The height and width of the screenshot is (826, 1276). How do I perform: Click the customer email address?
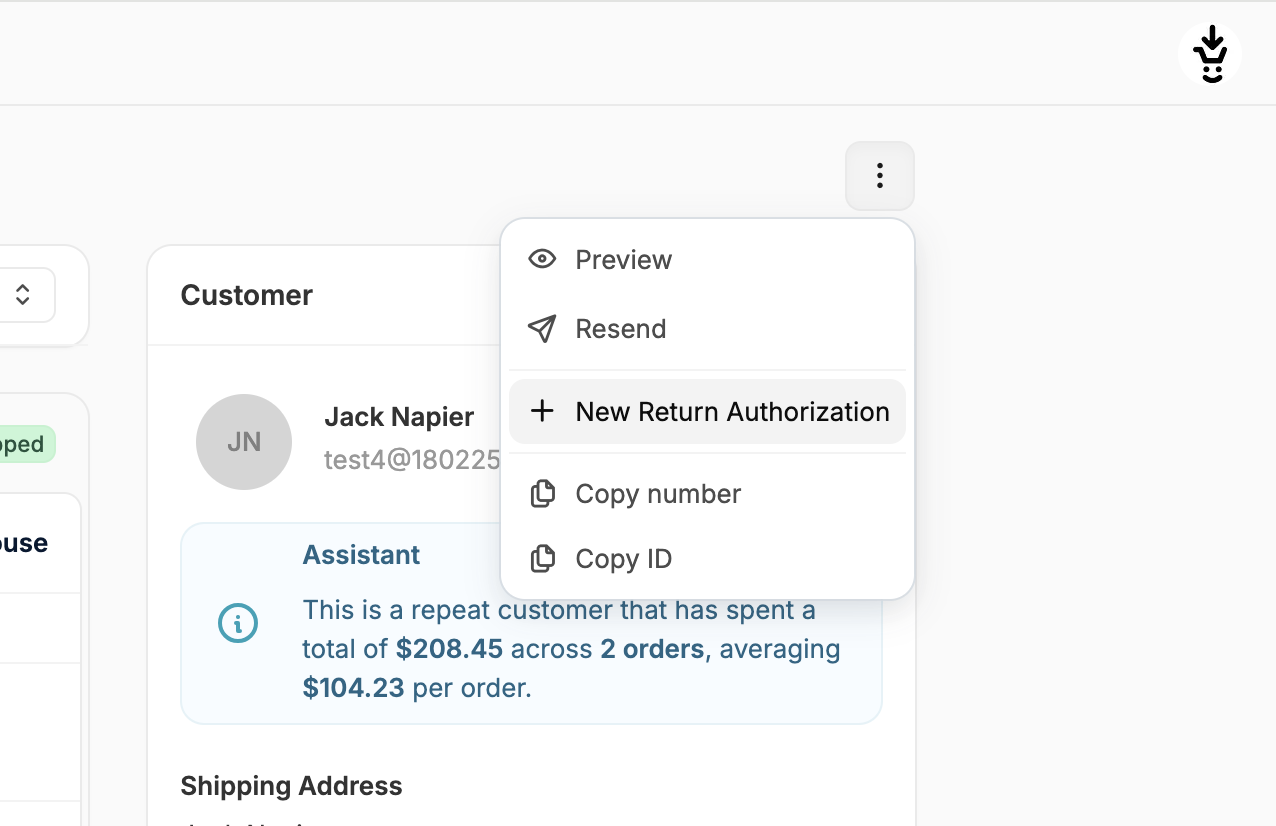[x=411, y=460]
